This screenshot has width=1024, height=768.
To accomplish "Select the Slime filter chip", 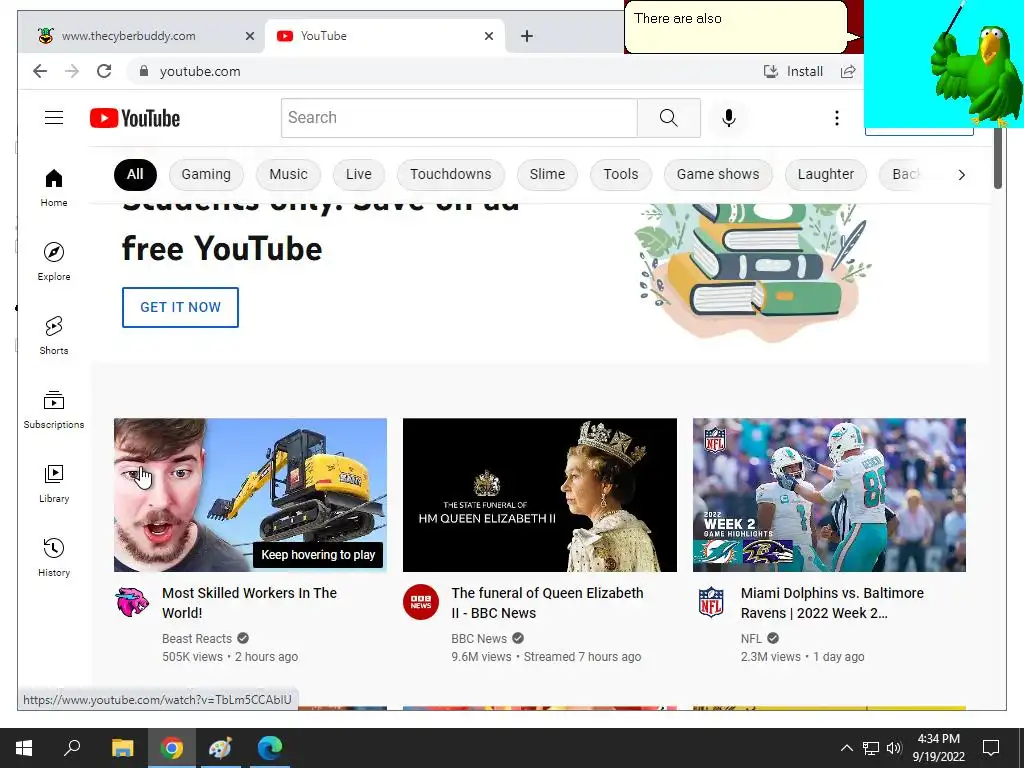I will (547, 174).
